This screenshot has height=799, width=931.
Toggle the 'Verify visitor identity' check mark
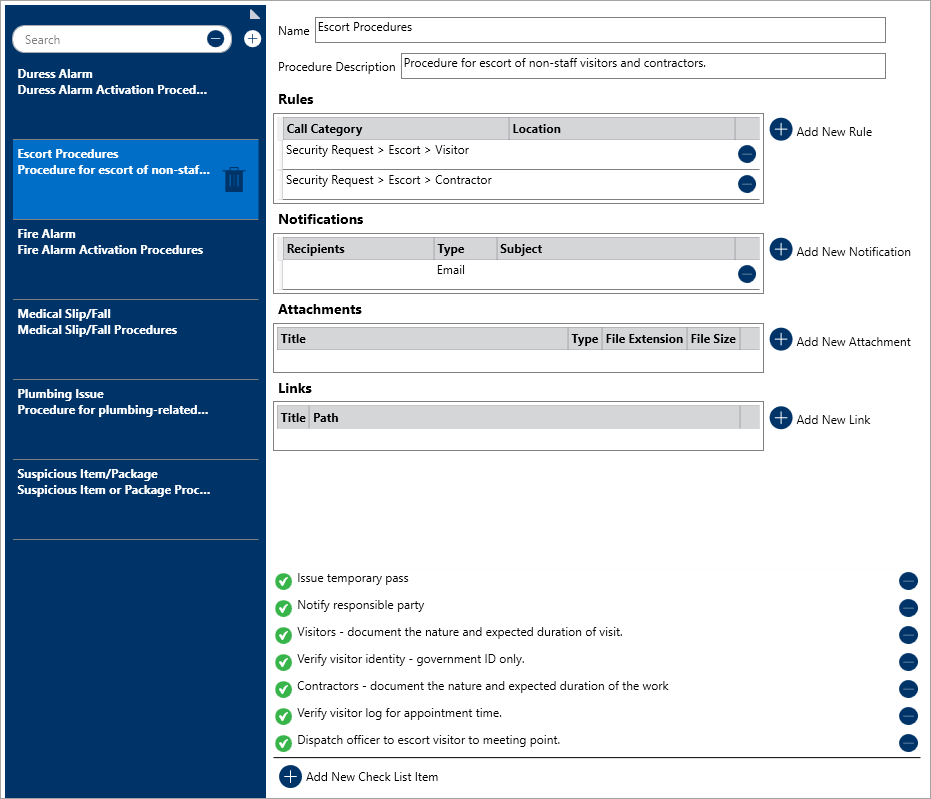click(284, 661)
